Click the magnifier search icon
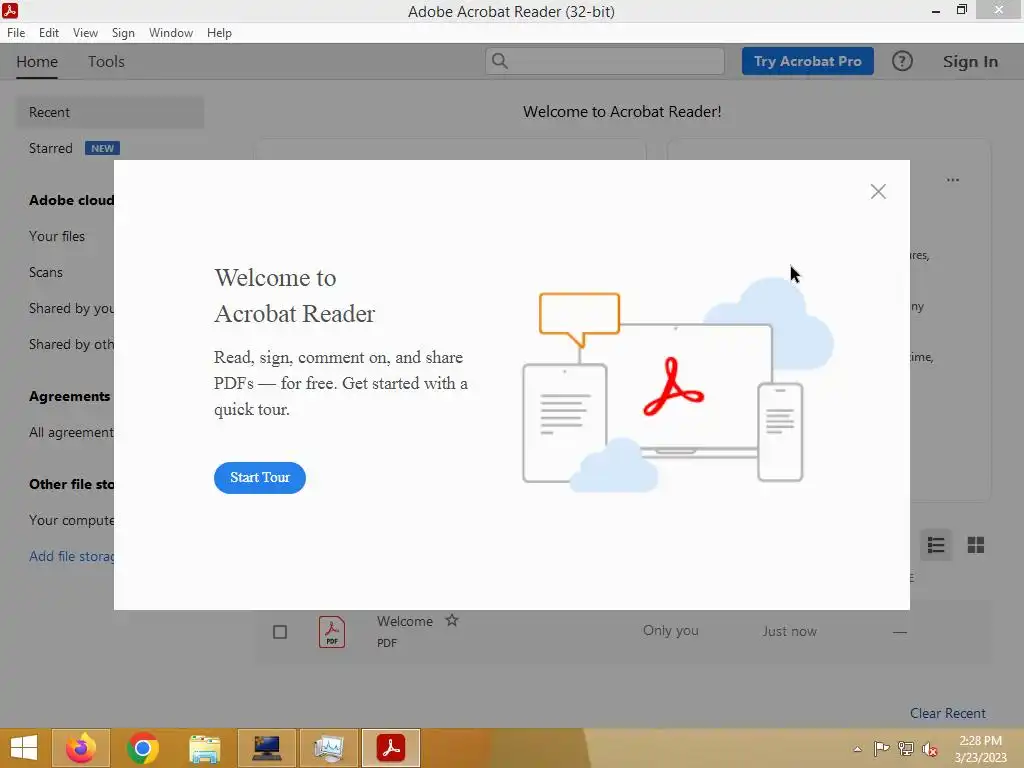 tap(500, 61)
